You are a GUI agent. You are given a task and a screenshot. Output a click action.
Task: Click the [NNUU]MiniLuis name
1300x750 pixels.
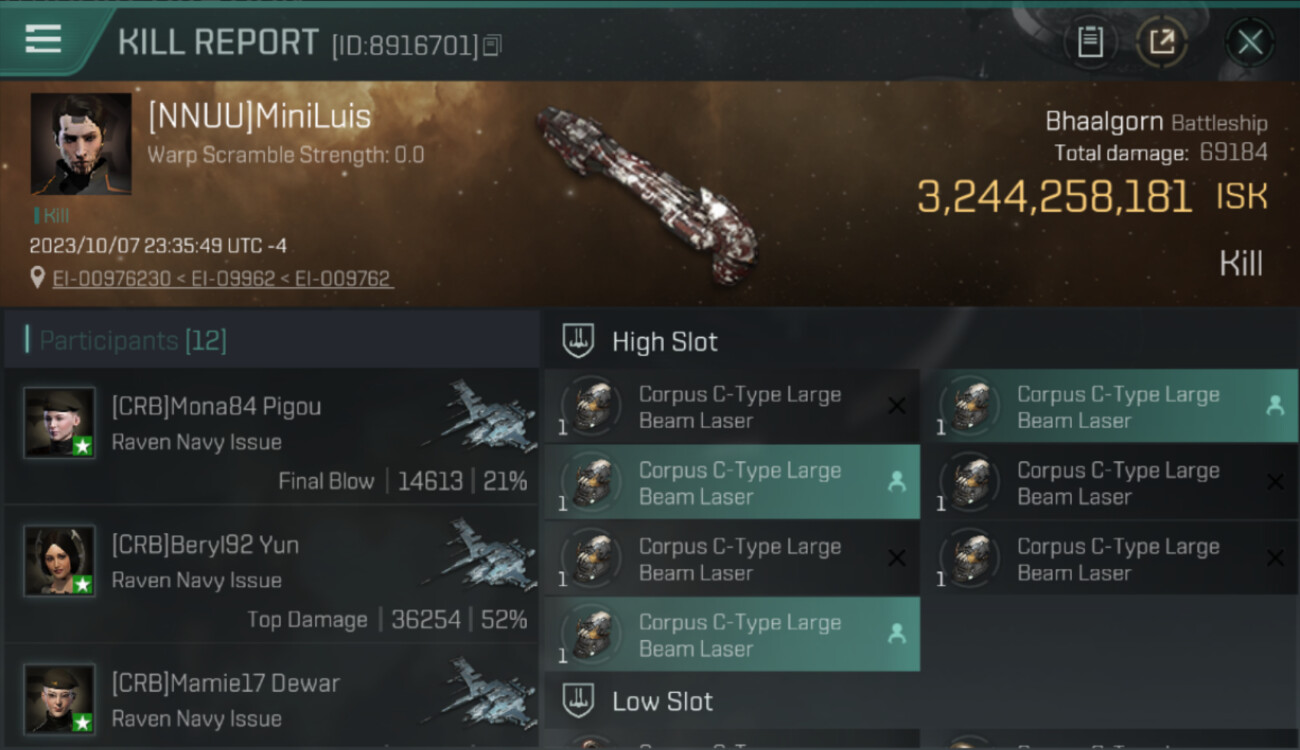tap(259, 116)
